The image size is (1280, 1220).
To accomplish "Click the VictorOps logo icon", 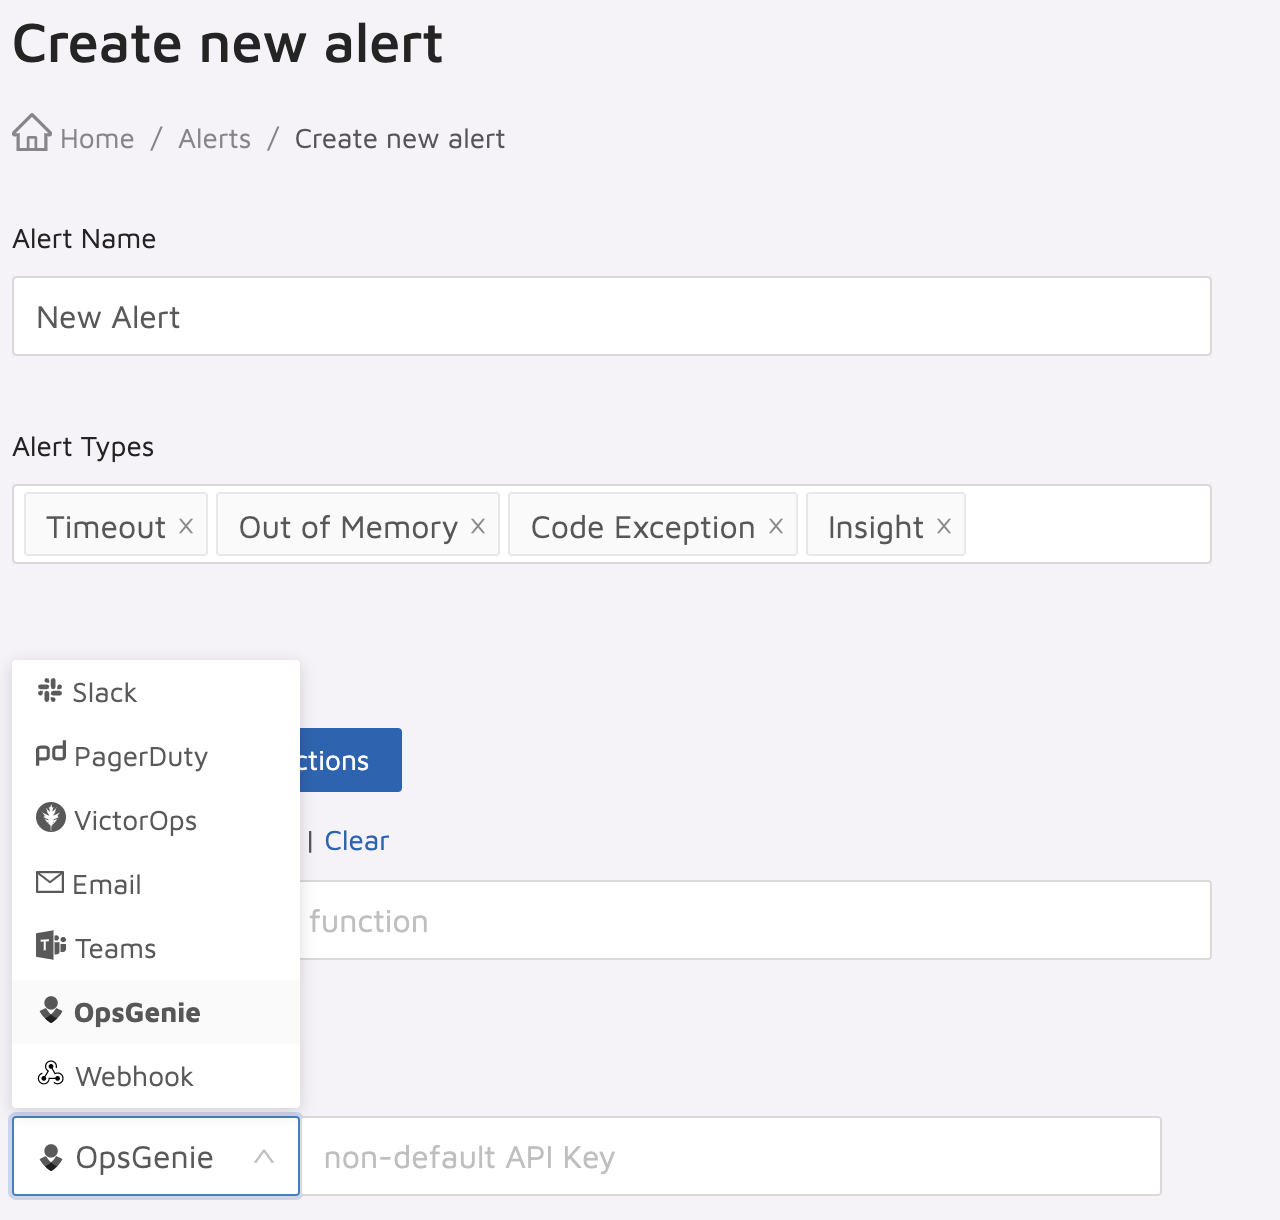I will pos(51,817).
